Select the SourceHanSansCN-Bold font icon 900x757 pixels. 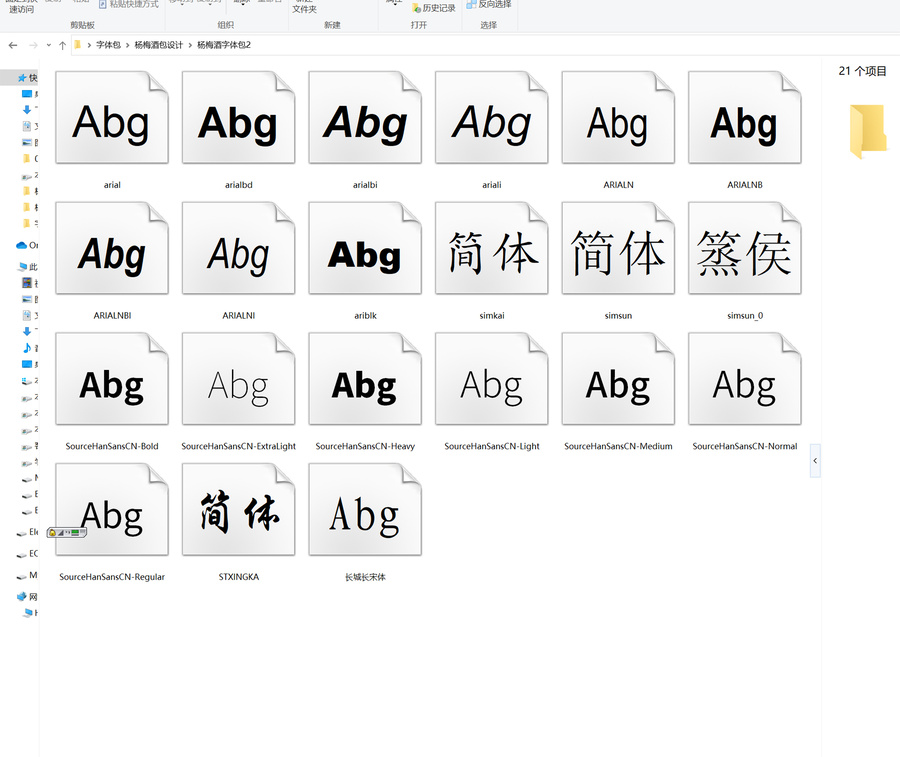[x=112, y=379]
